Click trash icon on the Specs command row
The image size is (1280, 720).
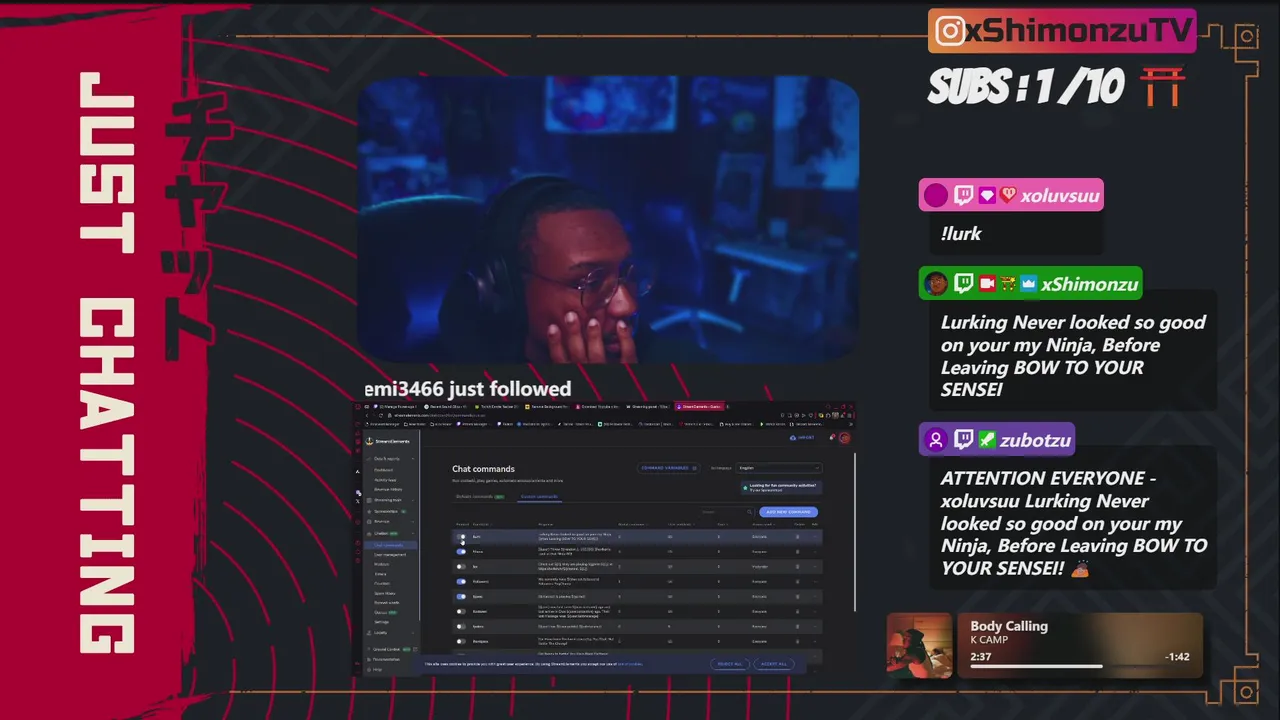tap(797, 596)
